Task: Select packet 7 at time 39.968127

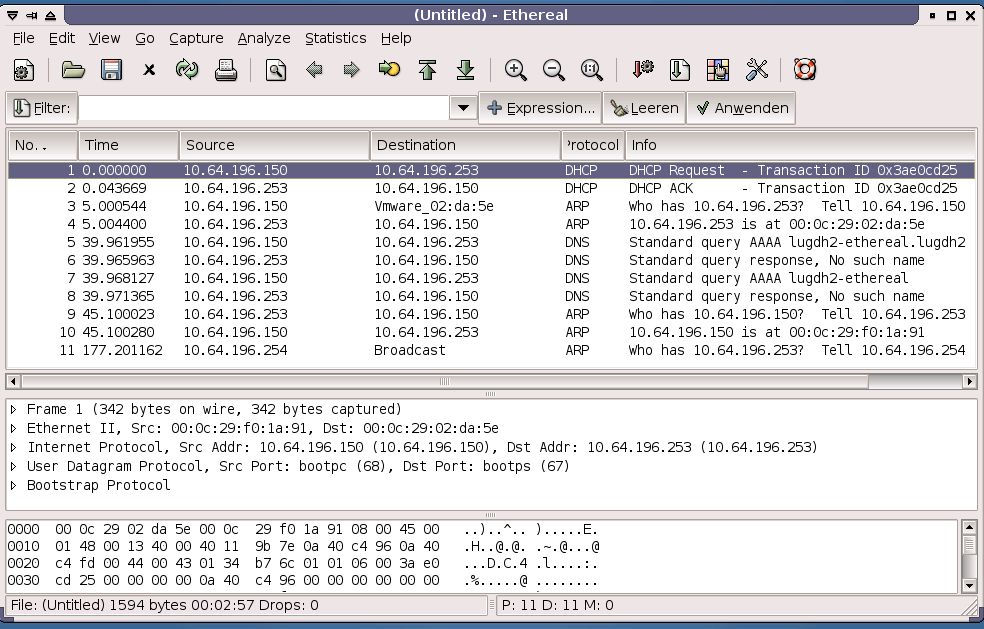Action: click(491, 278)
